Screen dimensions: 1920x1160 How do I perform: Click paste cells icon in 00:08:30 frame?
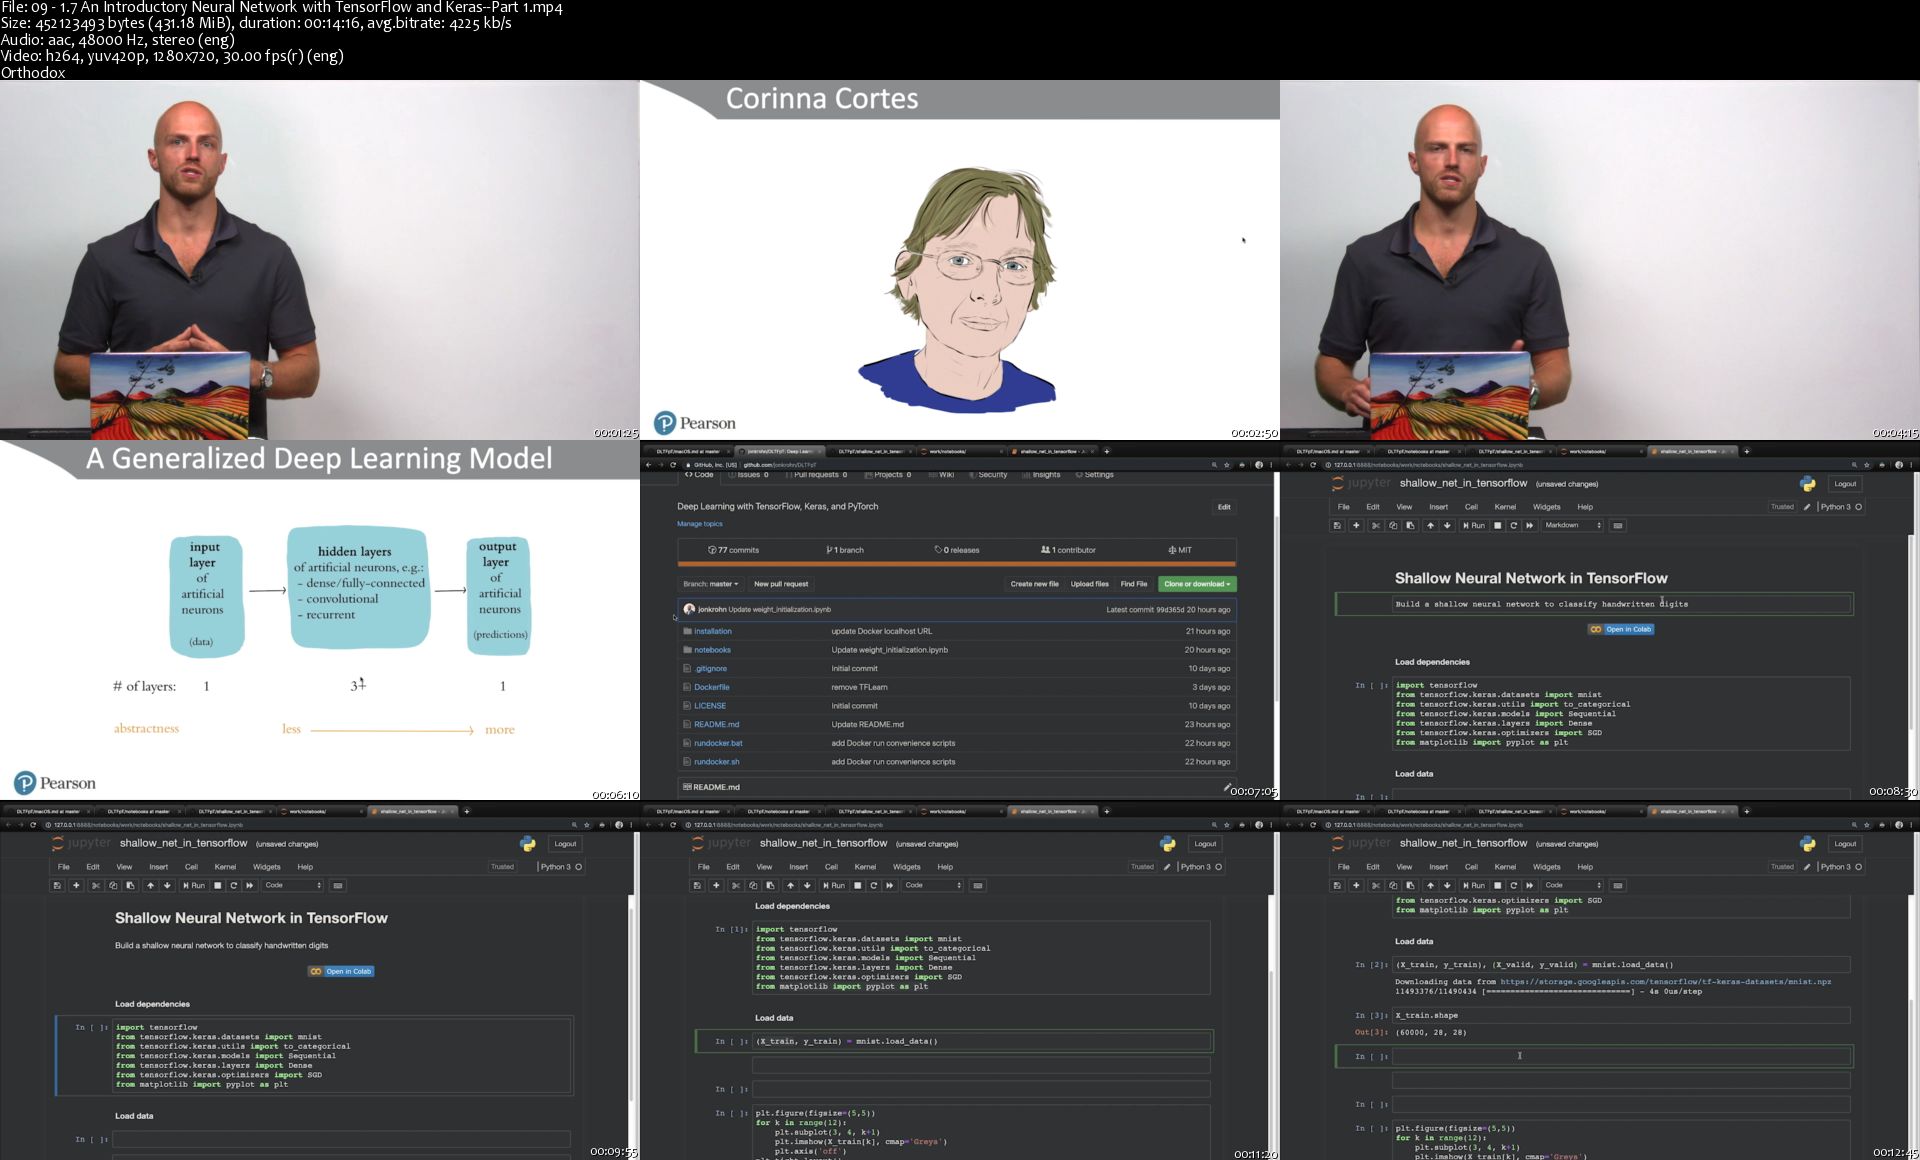[x=1410, y=526]
